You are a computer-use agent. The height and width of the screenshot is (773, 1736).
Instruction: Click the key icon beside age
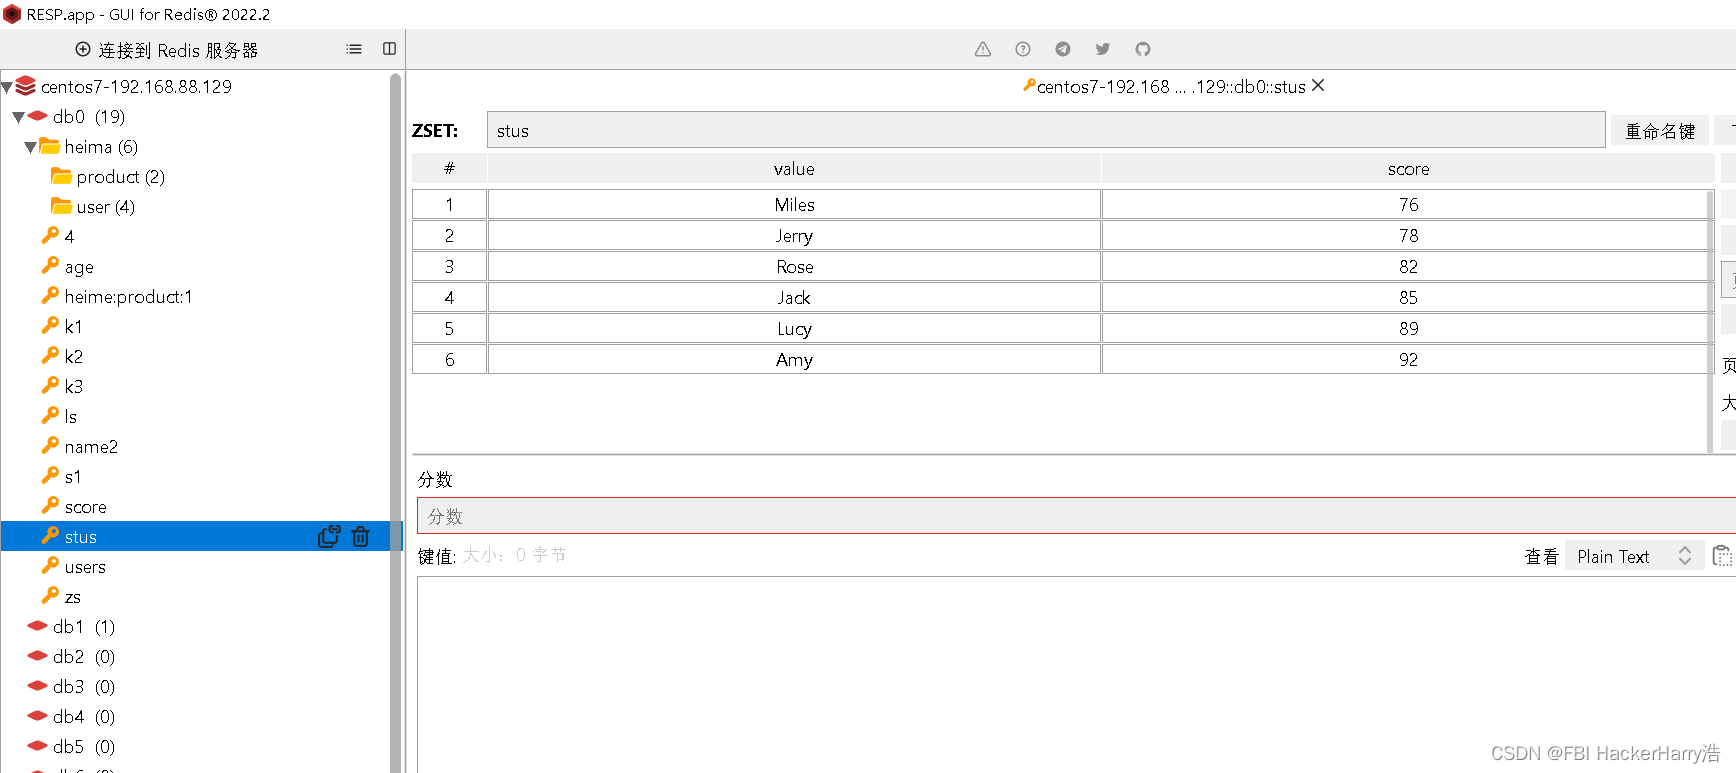(50, 266)
